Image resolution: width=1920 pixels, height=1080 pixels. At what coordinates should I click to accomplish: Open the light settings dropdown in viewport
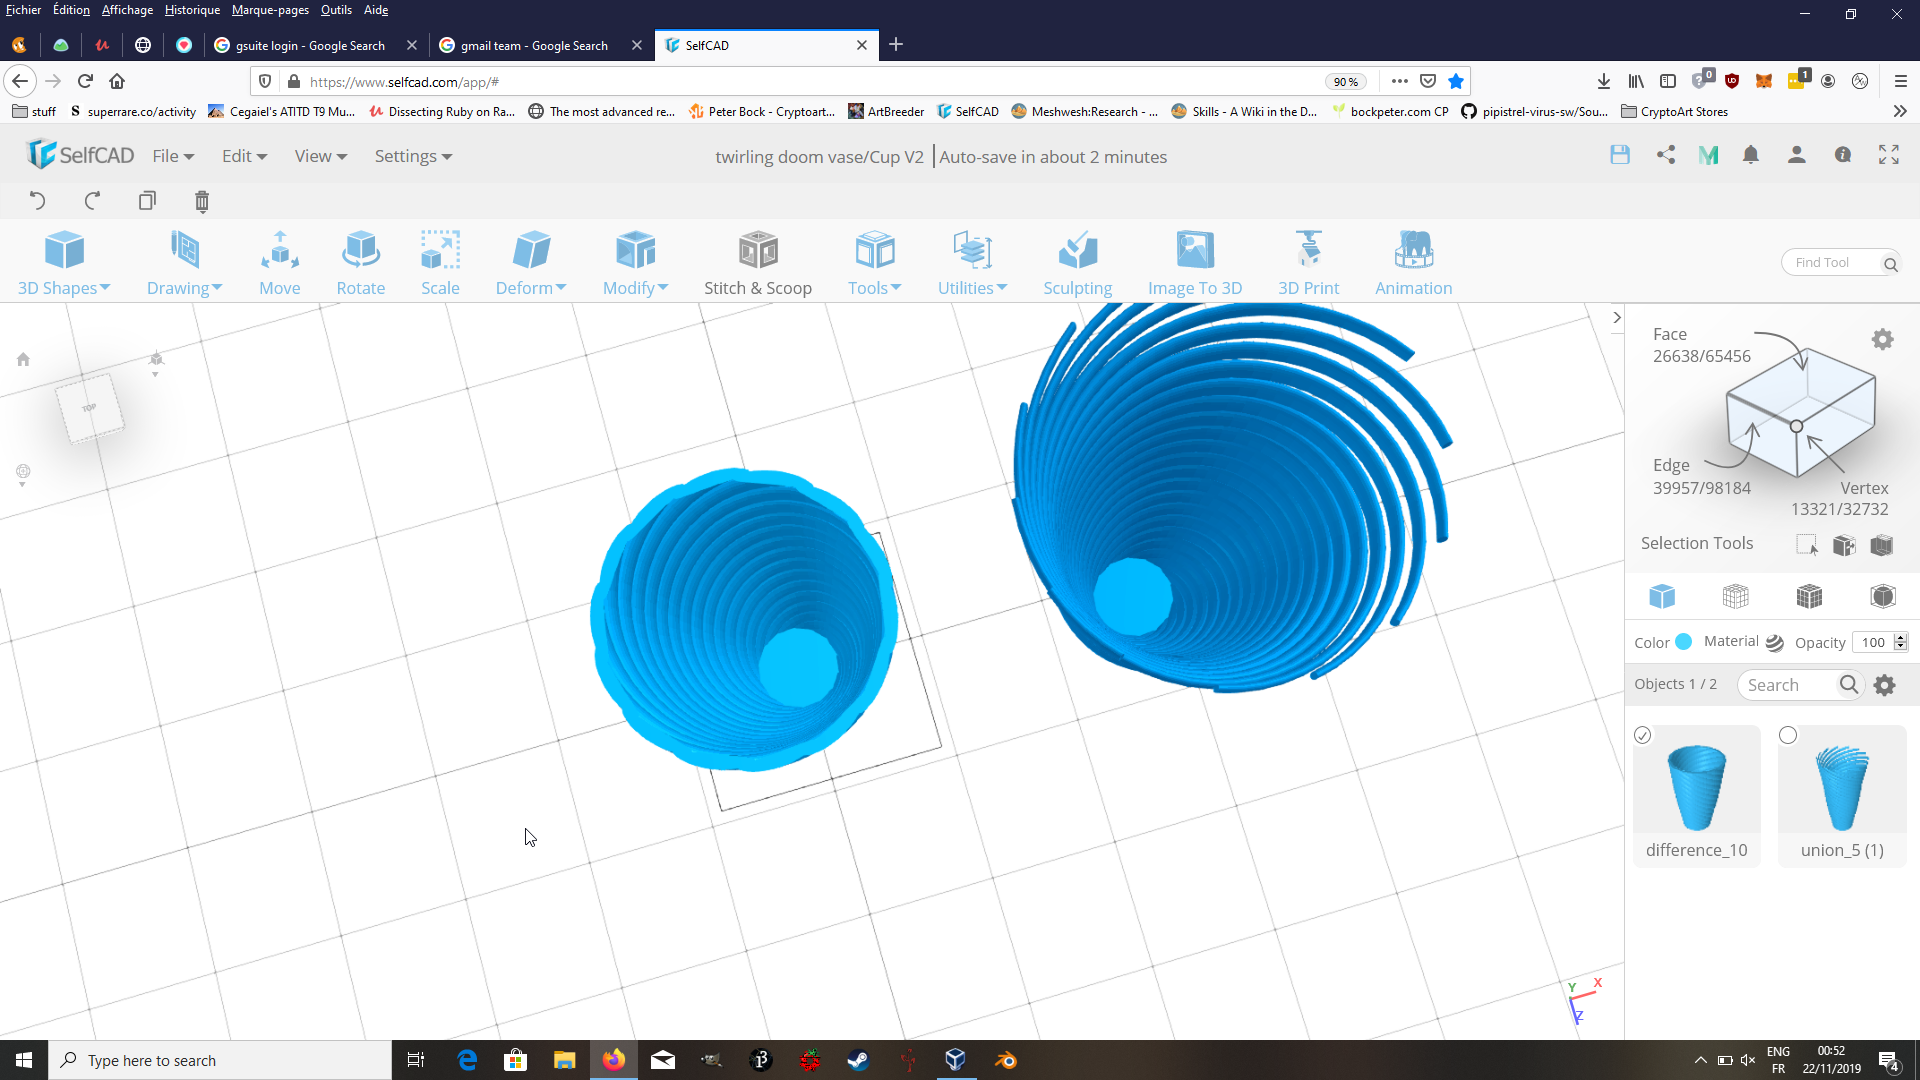tap(23, 475)
